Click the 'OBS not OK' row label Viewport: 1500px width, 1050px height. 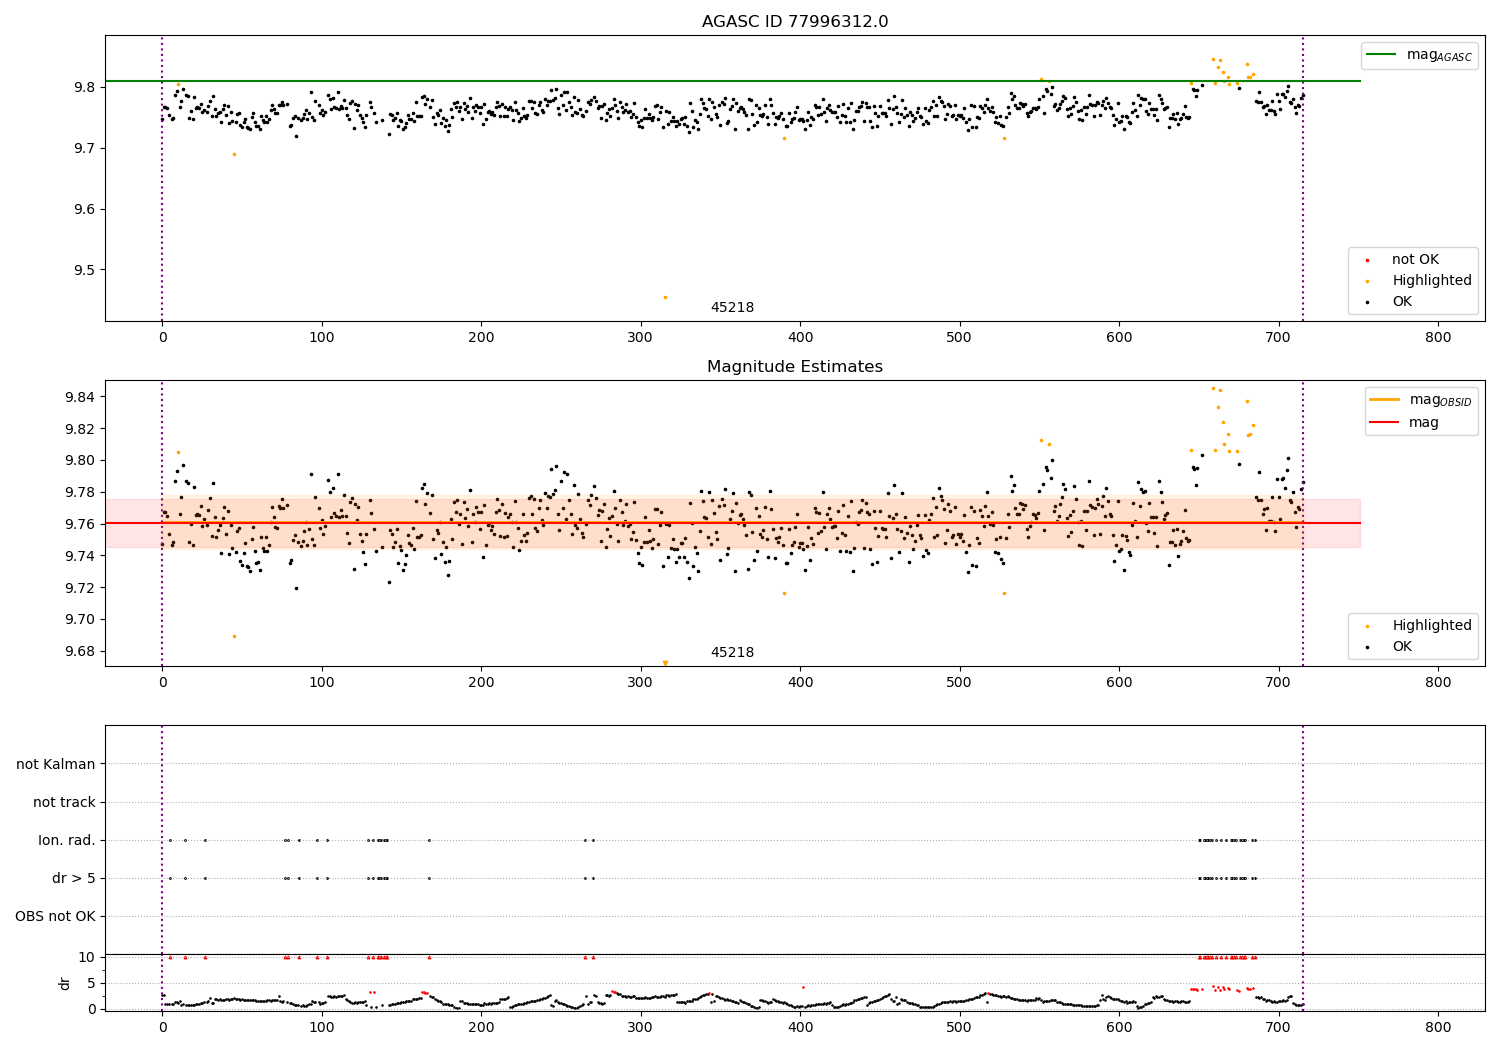(x=55, y=917)
